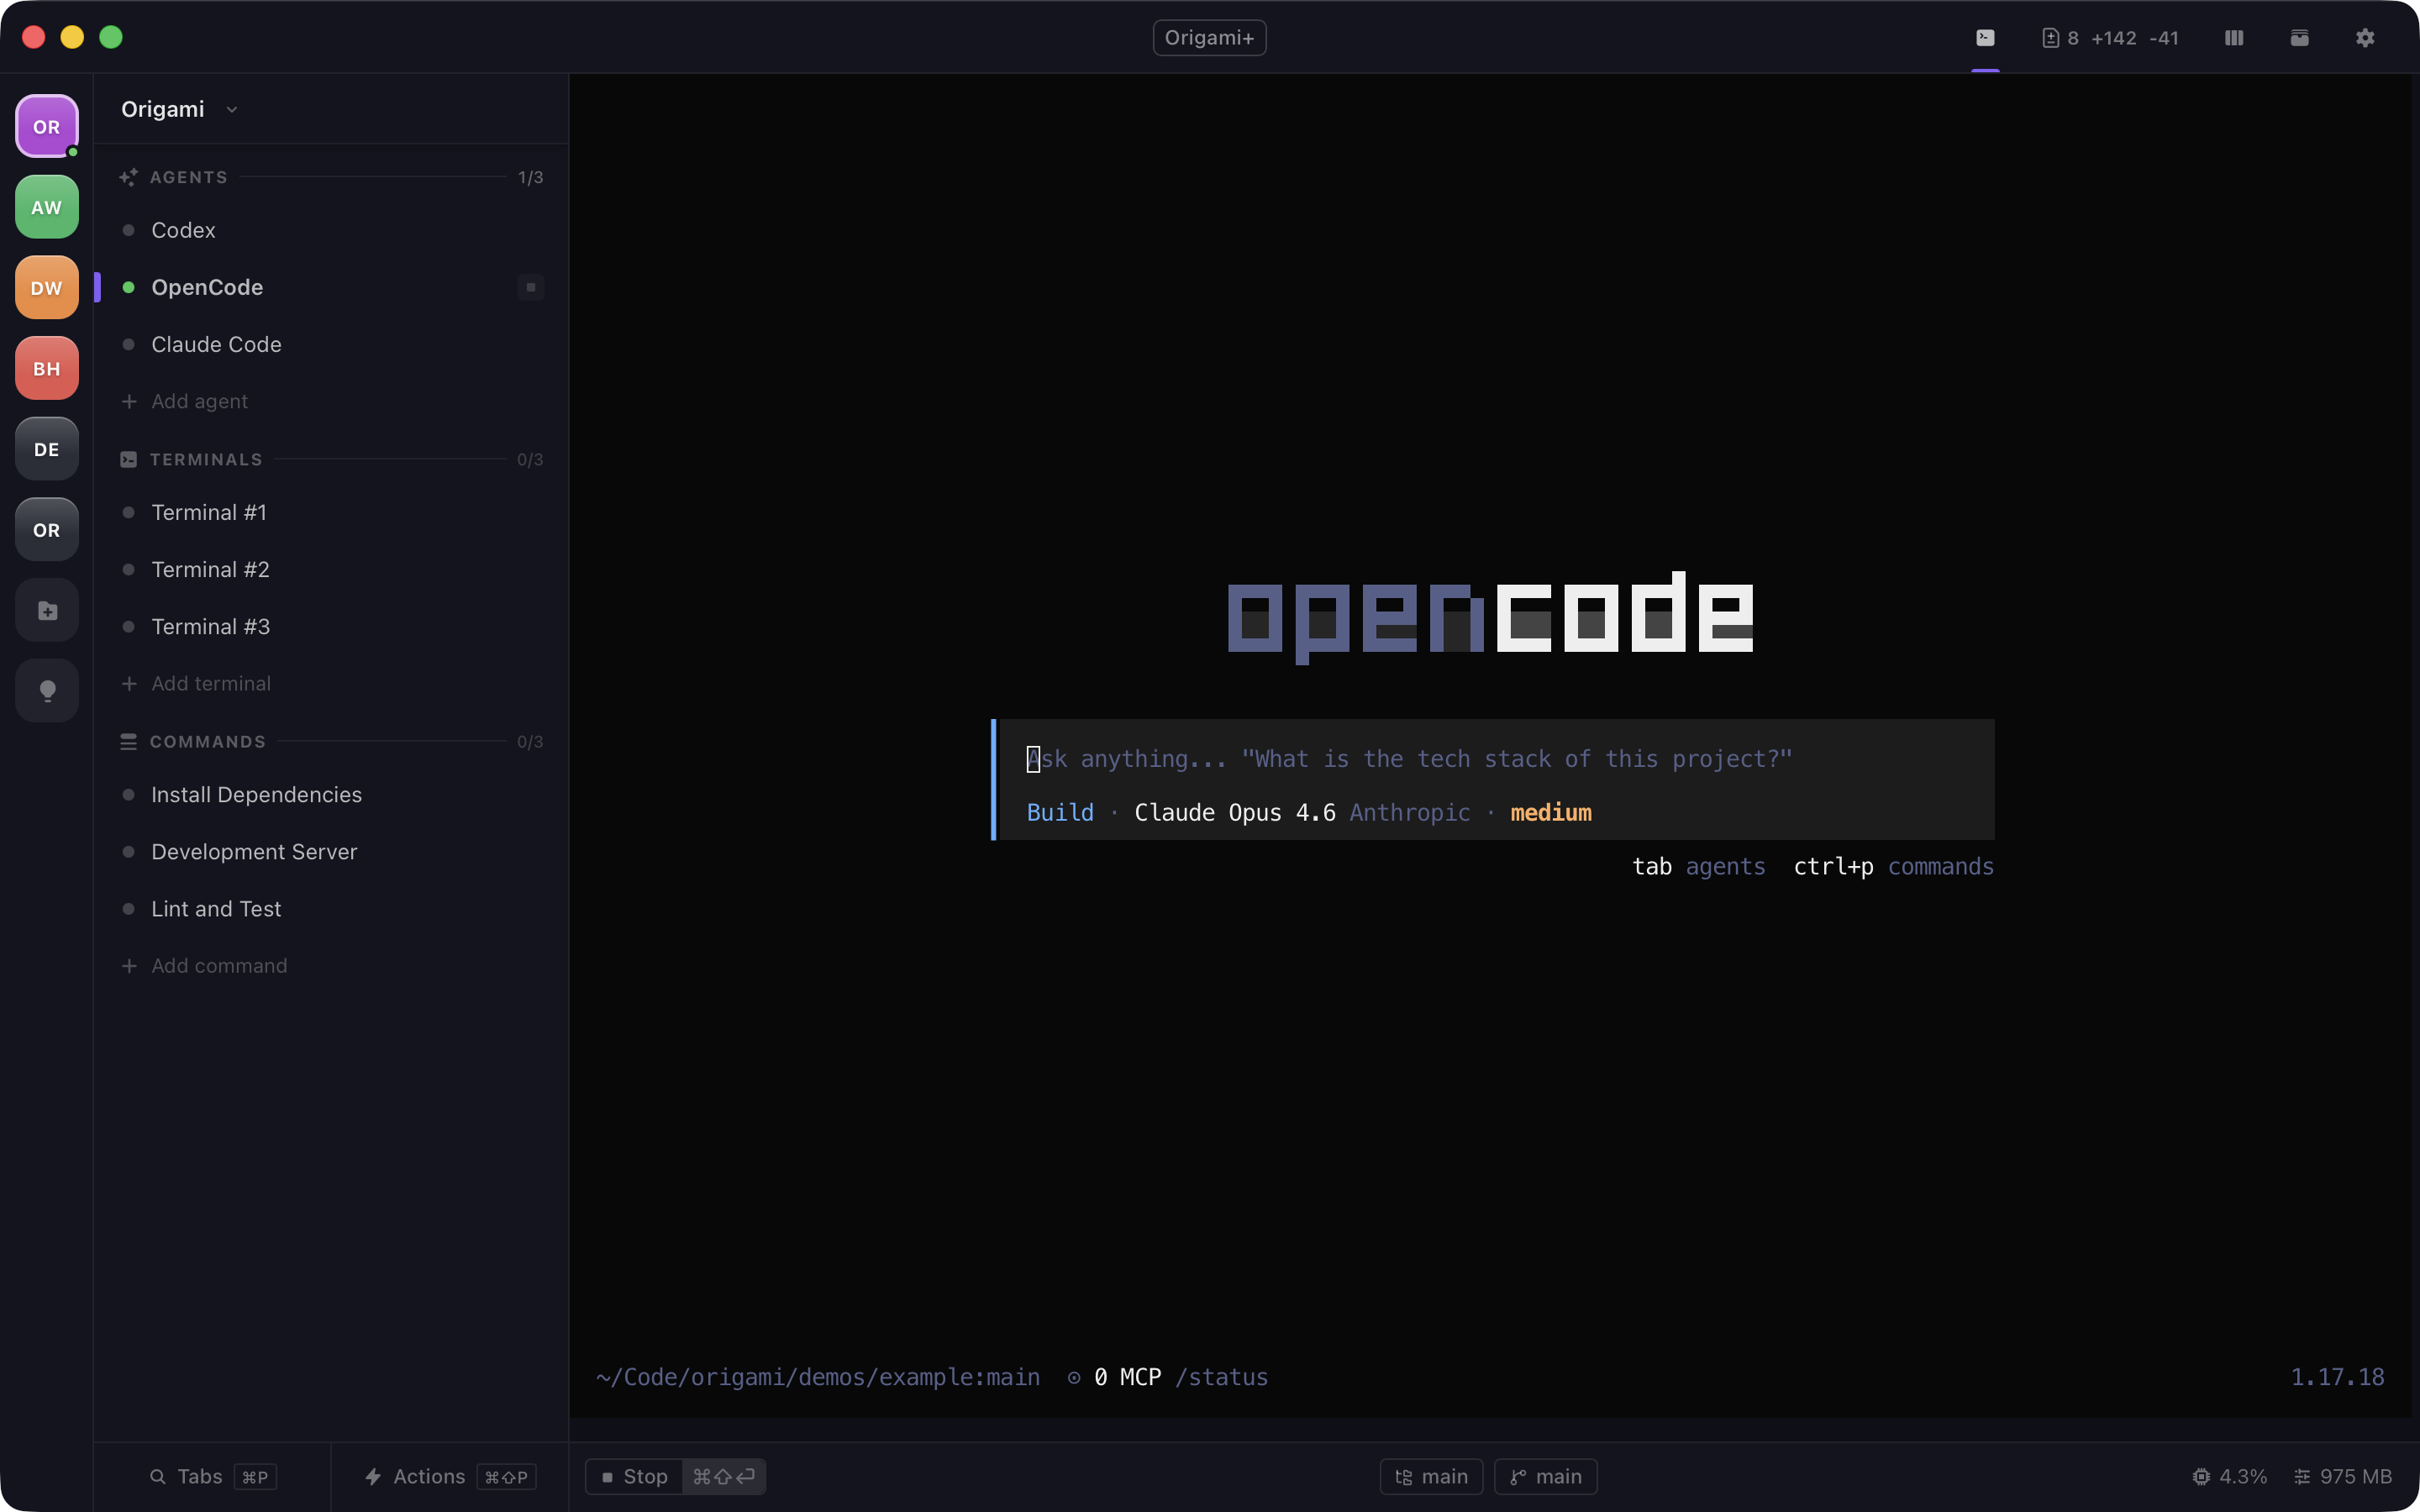Click the 1.17.18 version number
This screenshot has width=2420, height=1512.
[x=2337, y=1378]
